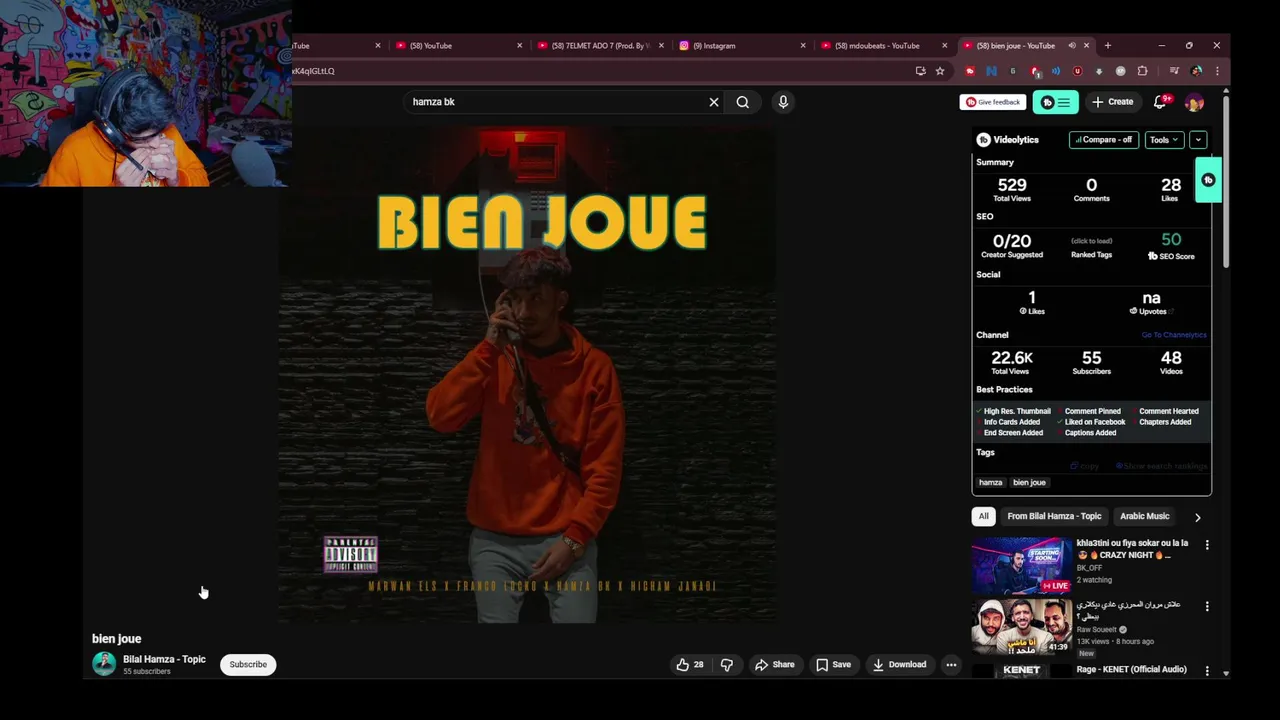1280x720 pixels.
Task: Click the red U extension icon
Action: tap(1077, 71)
